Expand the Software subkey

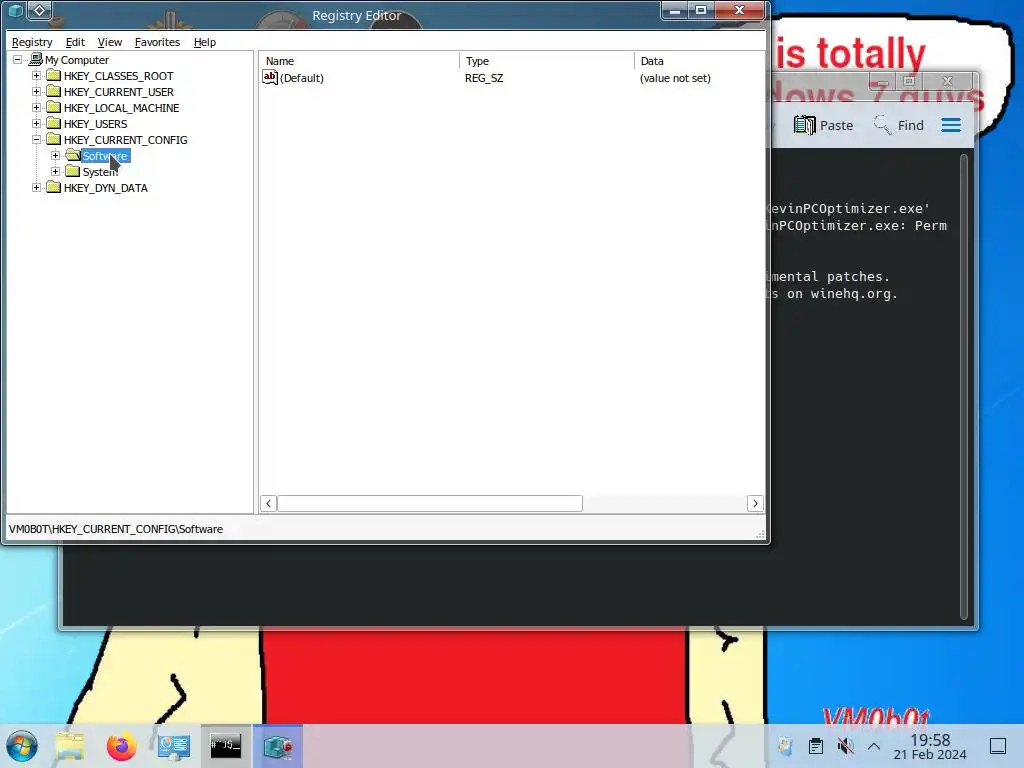[x=56, y=155]
